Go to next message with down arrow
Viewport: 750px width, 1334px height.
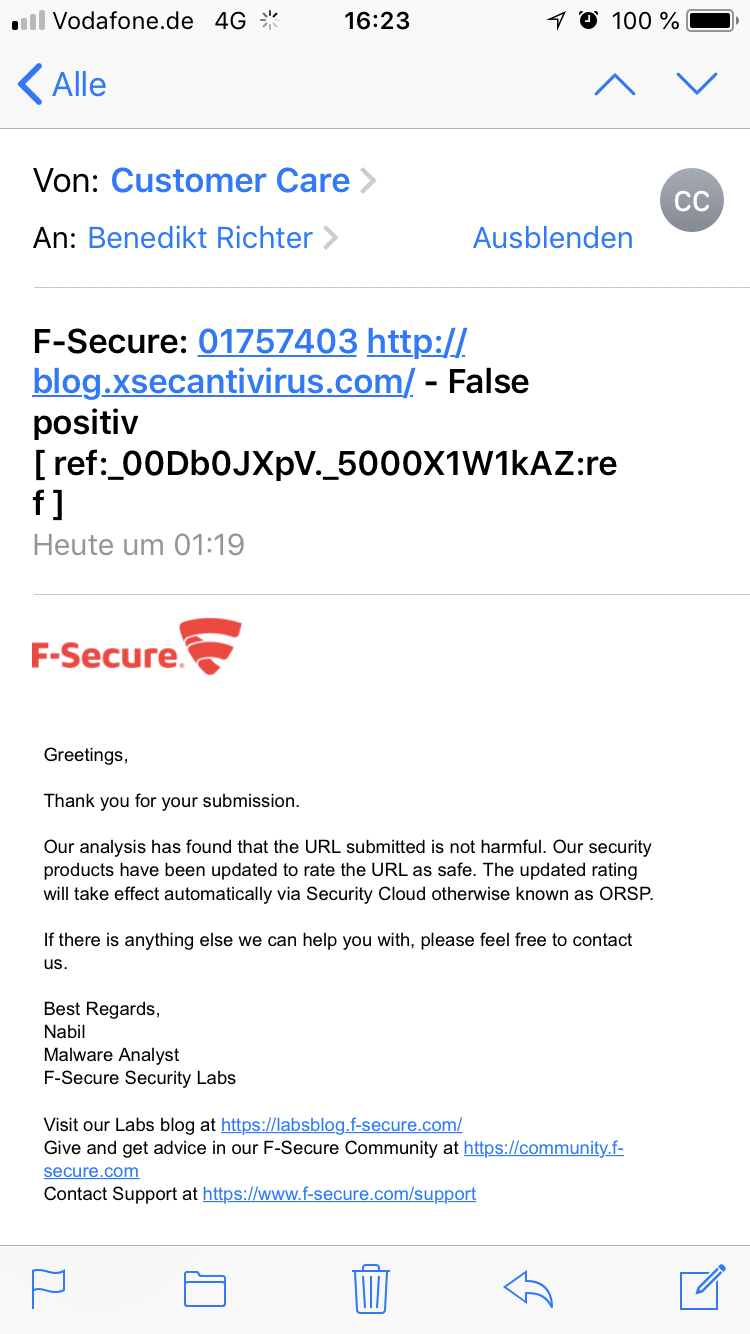point(697,85)
